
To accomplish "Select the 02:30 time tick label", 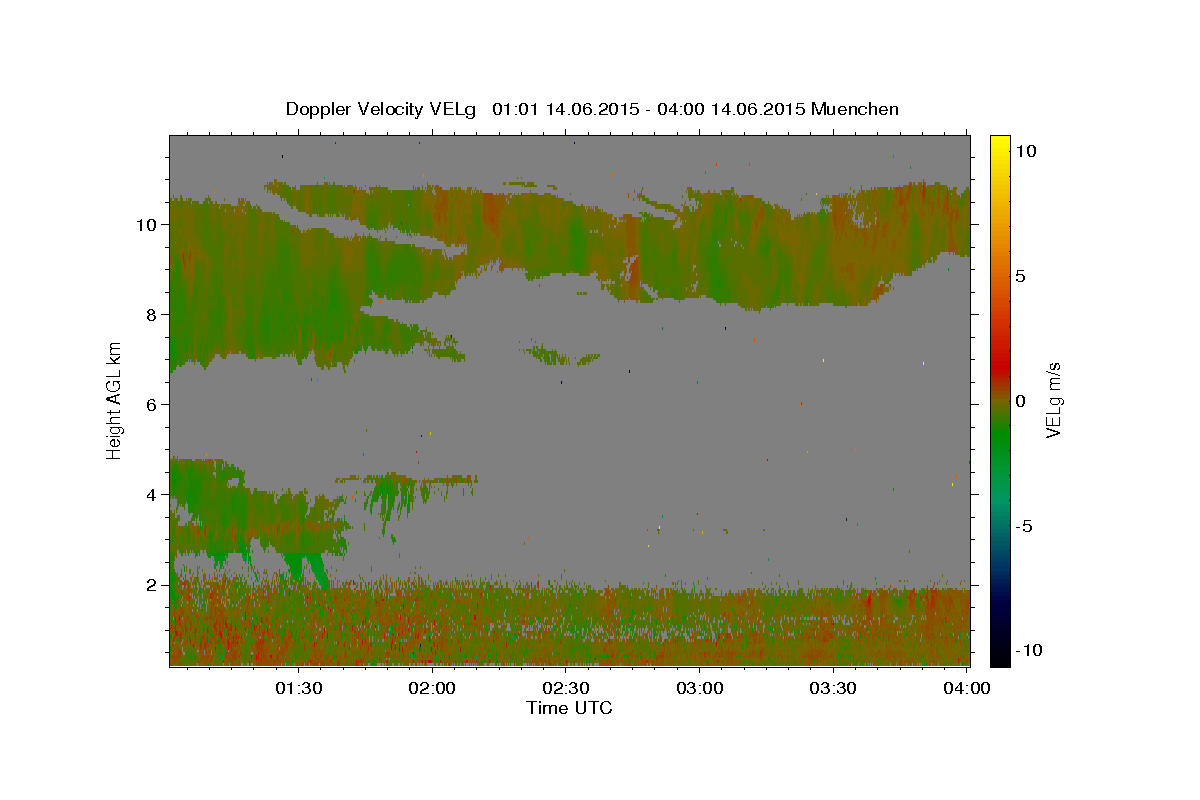I will [x=566, y=688].
